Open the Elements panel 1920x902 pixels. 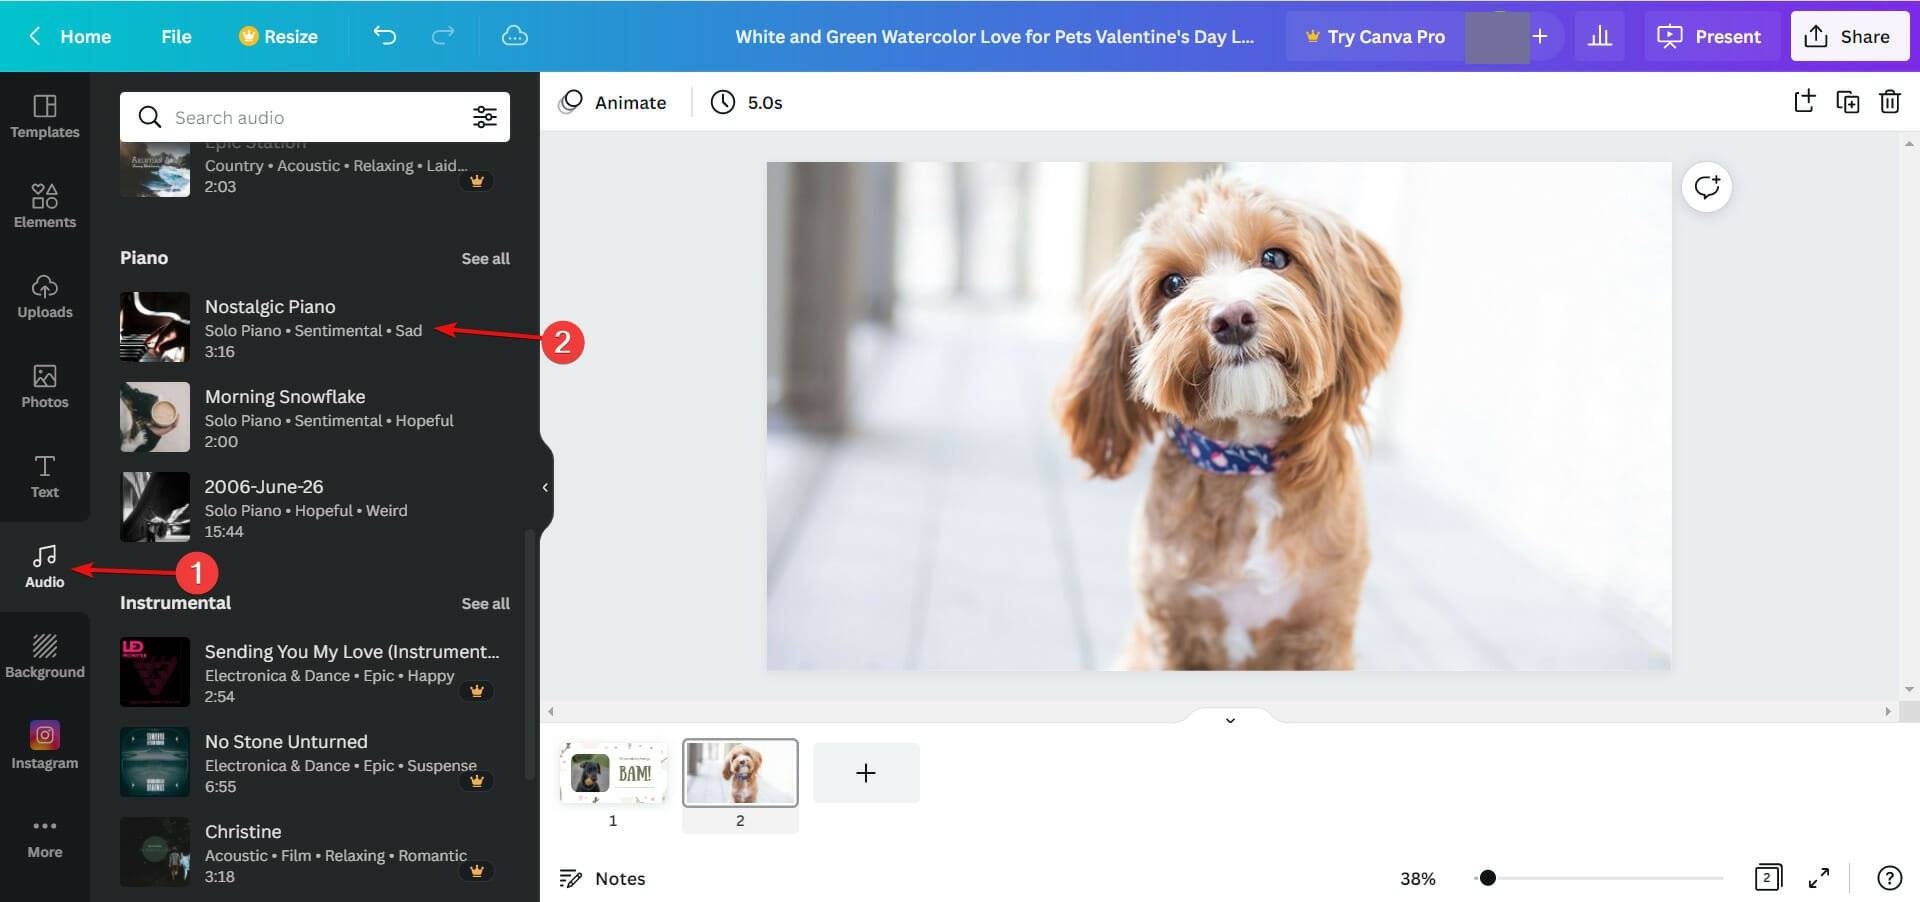[x=44, y=207]
